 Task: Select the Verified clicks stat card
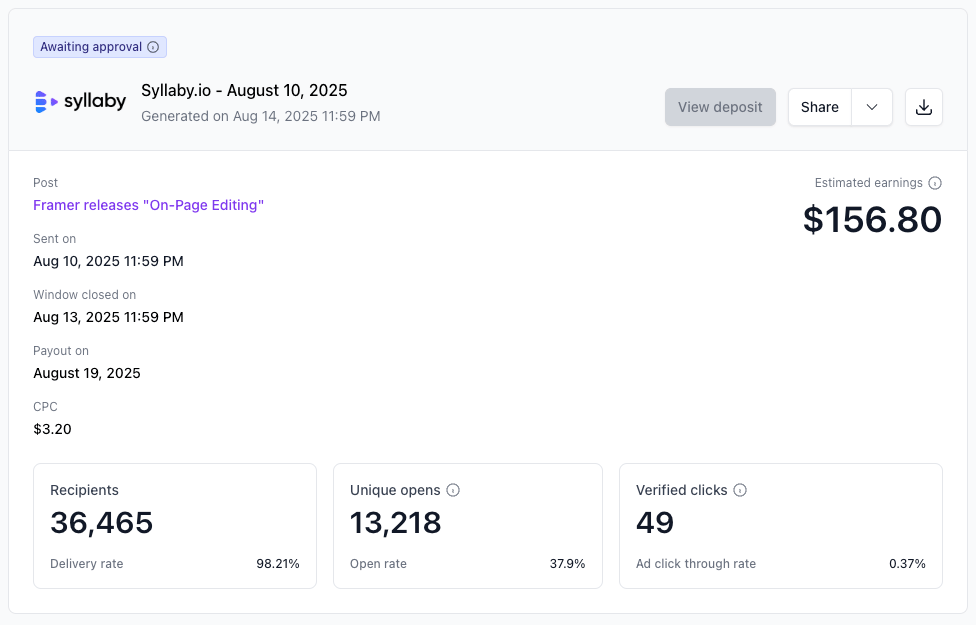tap(781, 526)
